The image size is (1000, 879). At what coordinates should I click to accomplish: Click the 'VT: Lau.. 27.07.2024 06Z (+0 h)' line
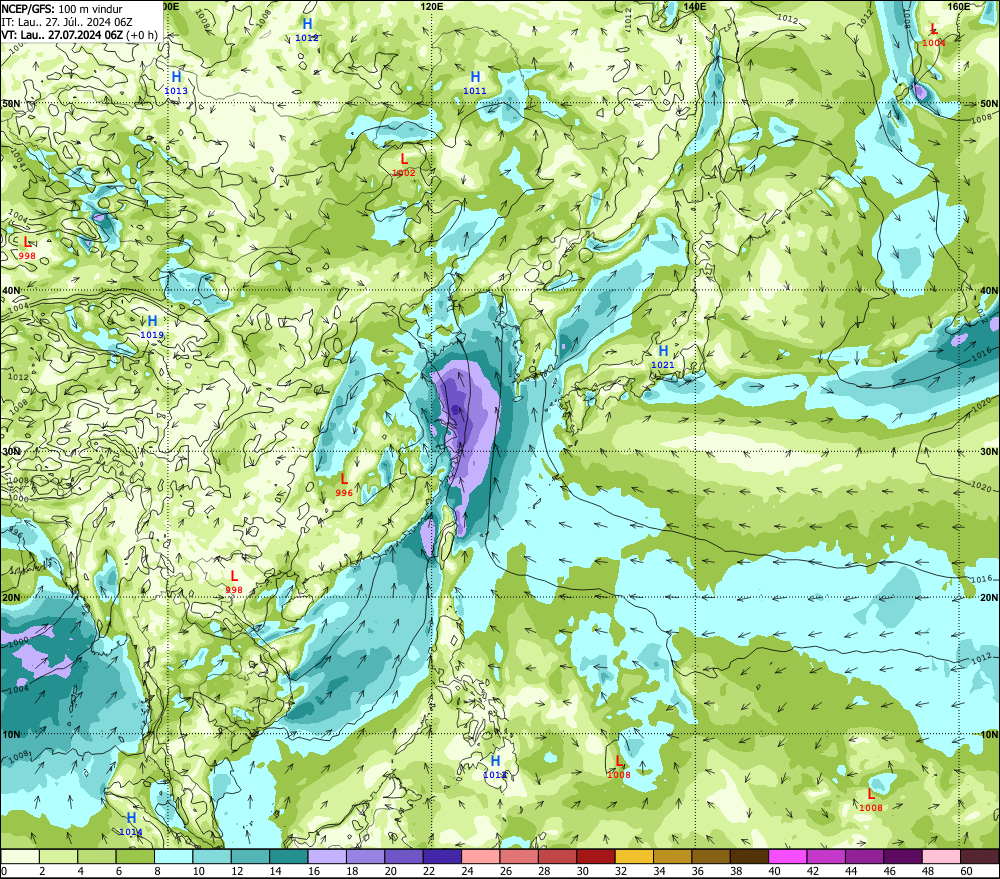click(80, 35)
